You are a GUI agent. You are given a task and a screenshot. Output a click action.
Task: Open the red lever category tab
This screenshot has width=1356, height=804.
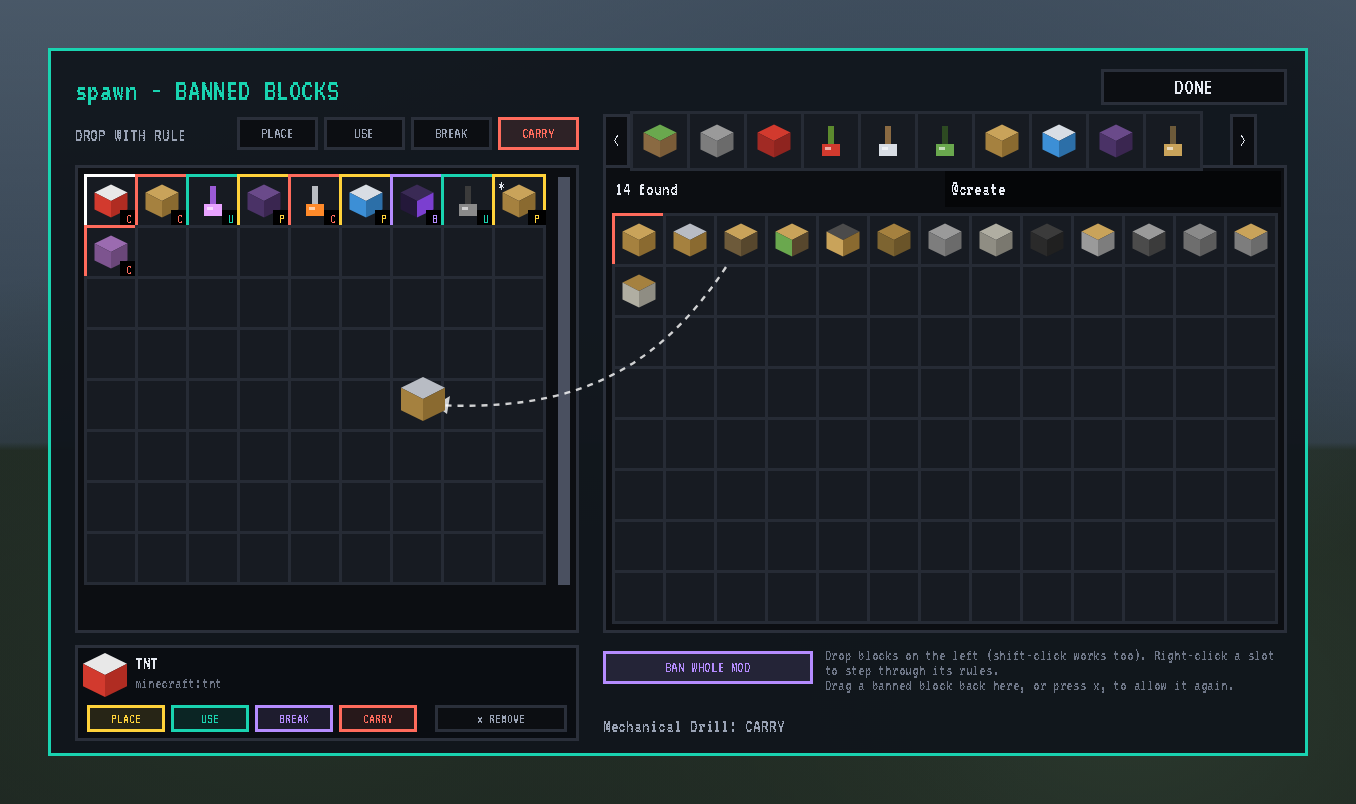[x=830, y=141]
